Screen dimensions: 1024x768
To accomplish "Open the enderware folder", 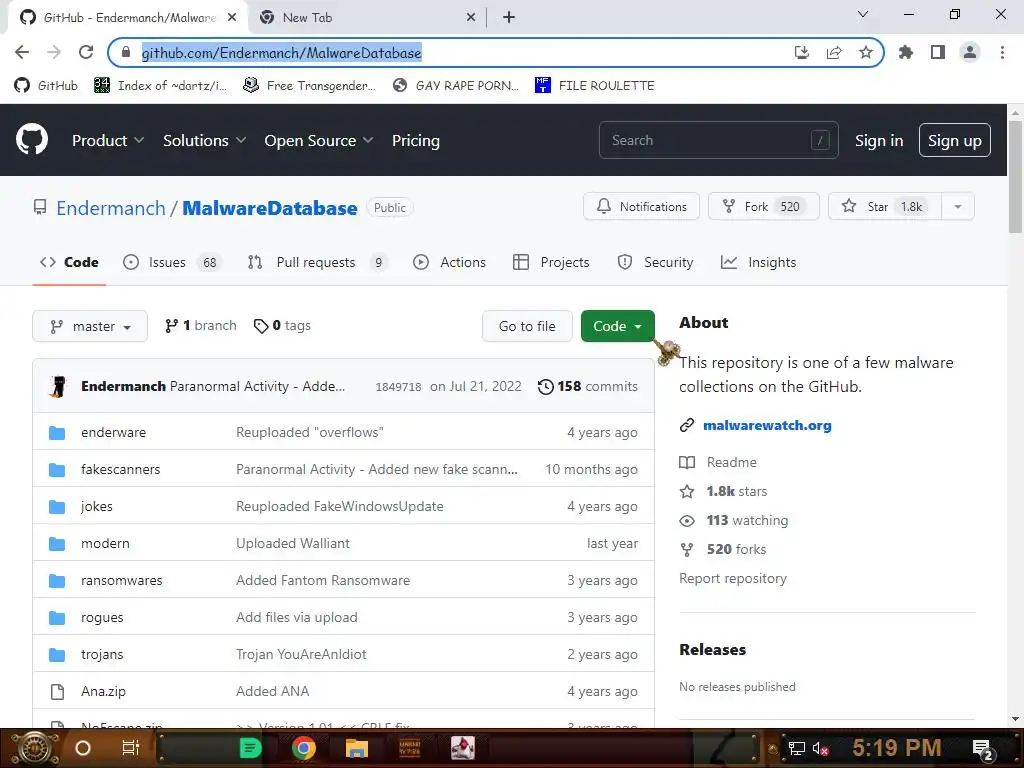I will pos(114,432).
